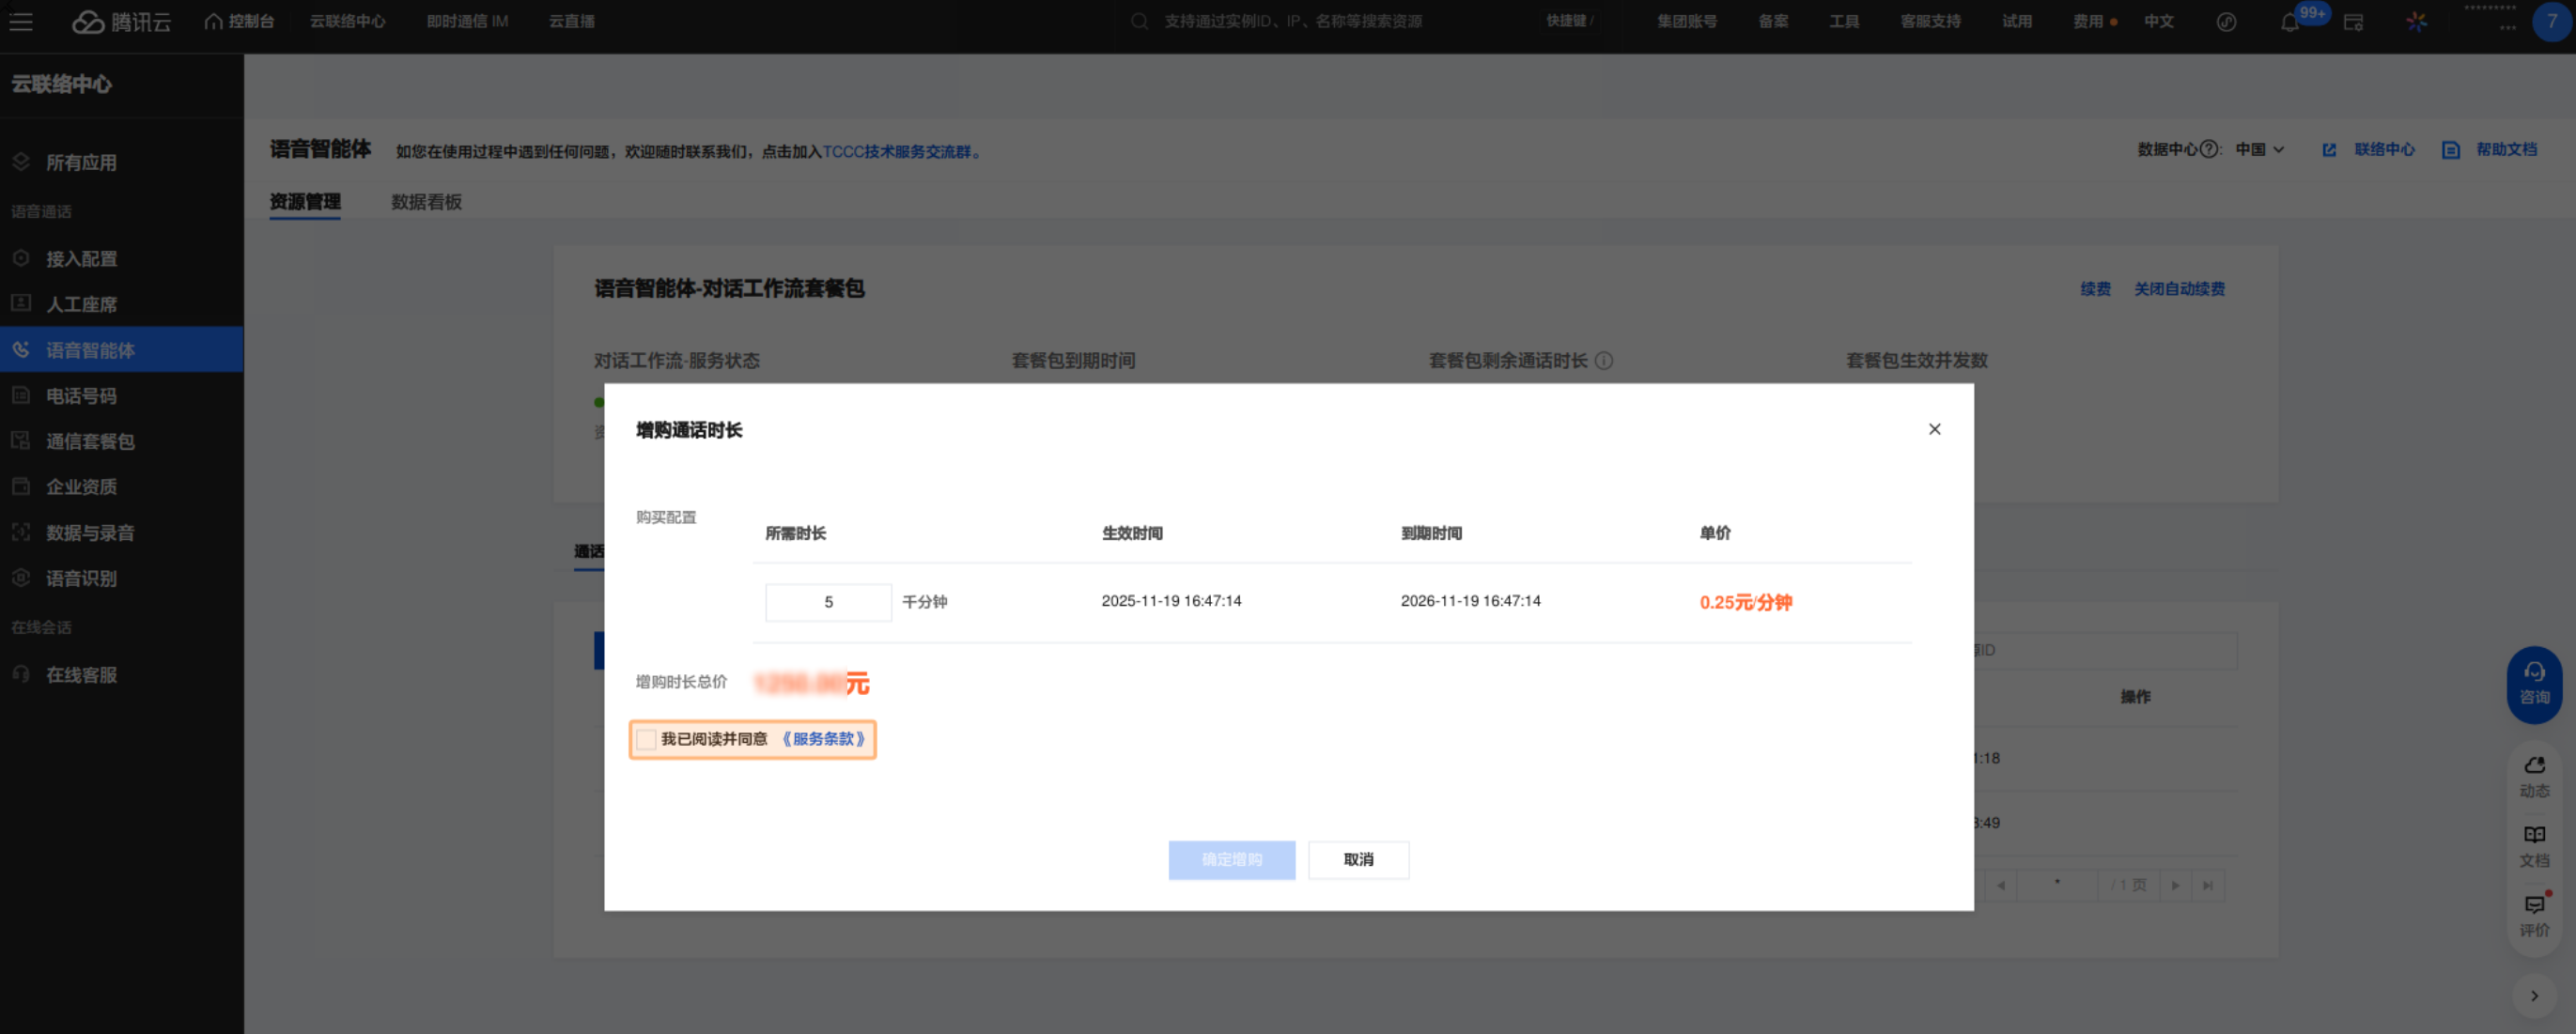Click the 数据中心 help question icon
2576x1034 pixels.
[2209, 150]
